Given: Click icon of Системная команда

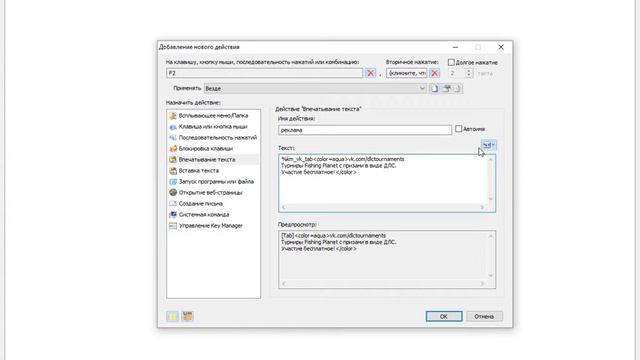Looking at the screenshot, I should (173, 215).
